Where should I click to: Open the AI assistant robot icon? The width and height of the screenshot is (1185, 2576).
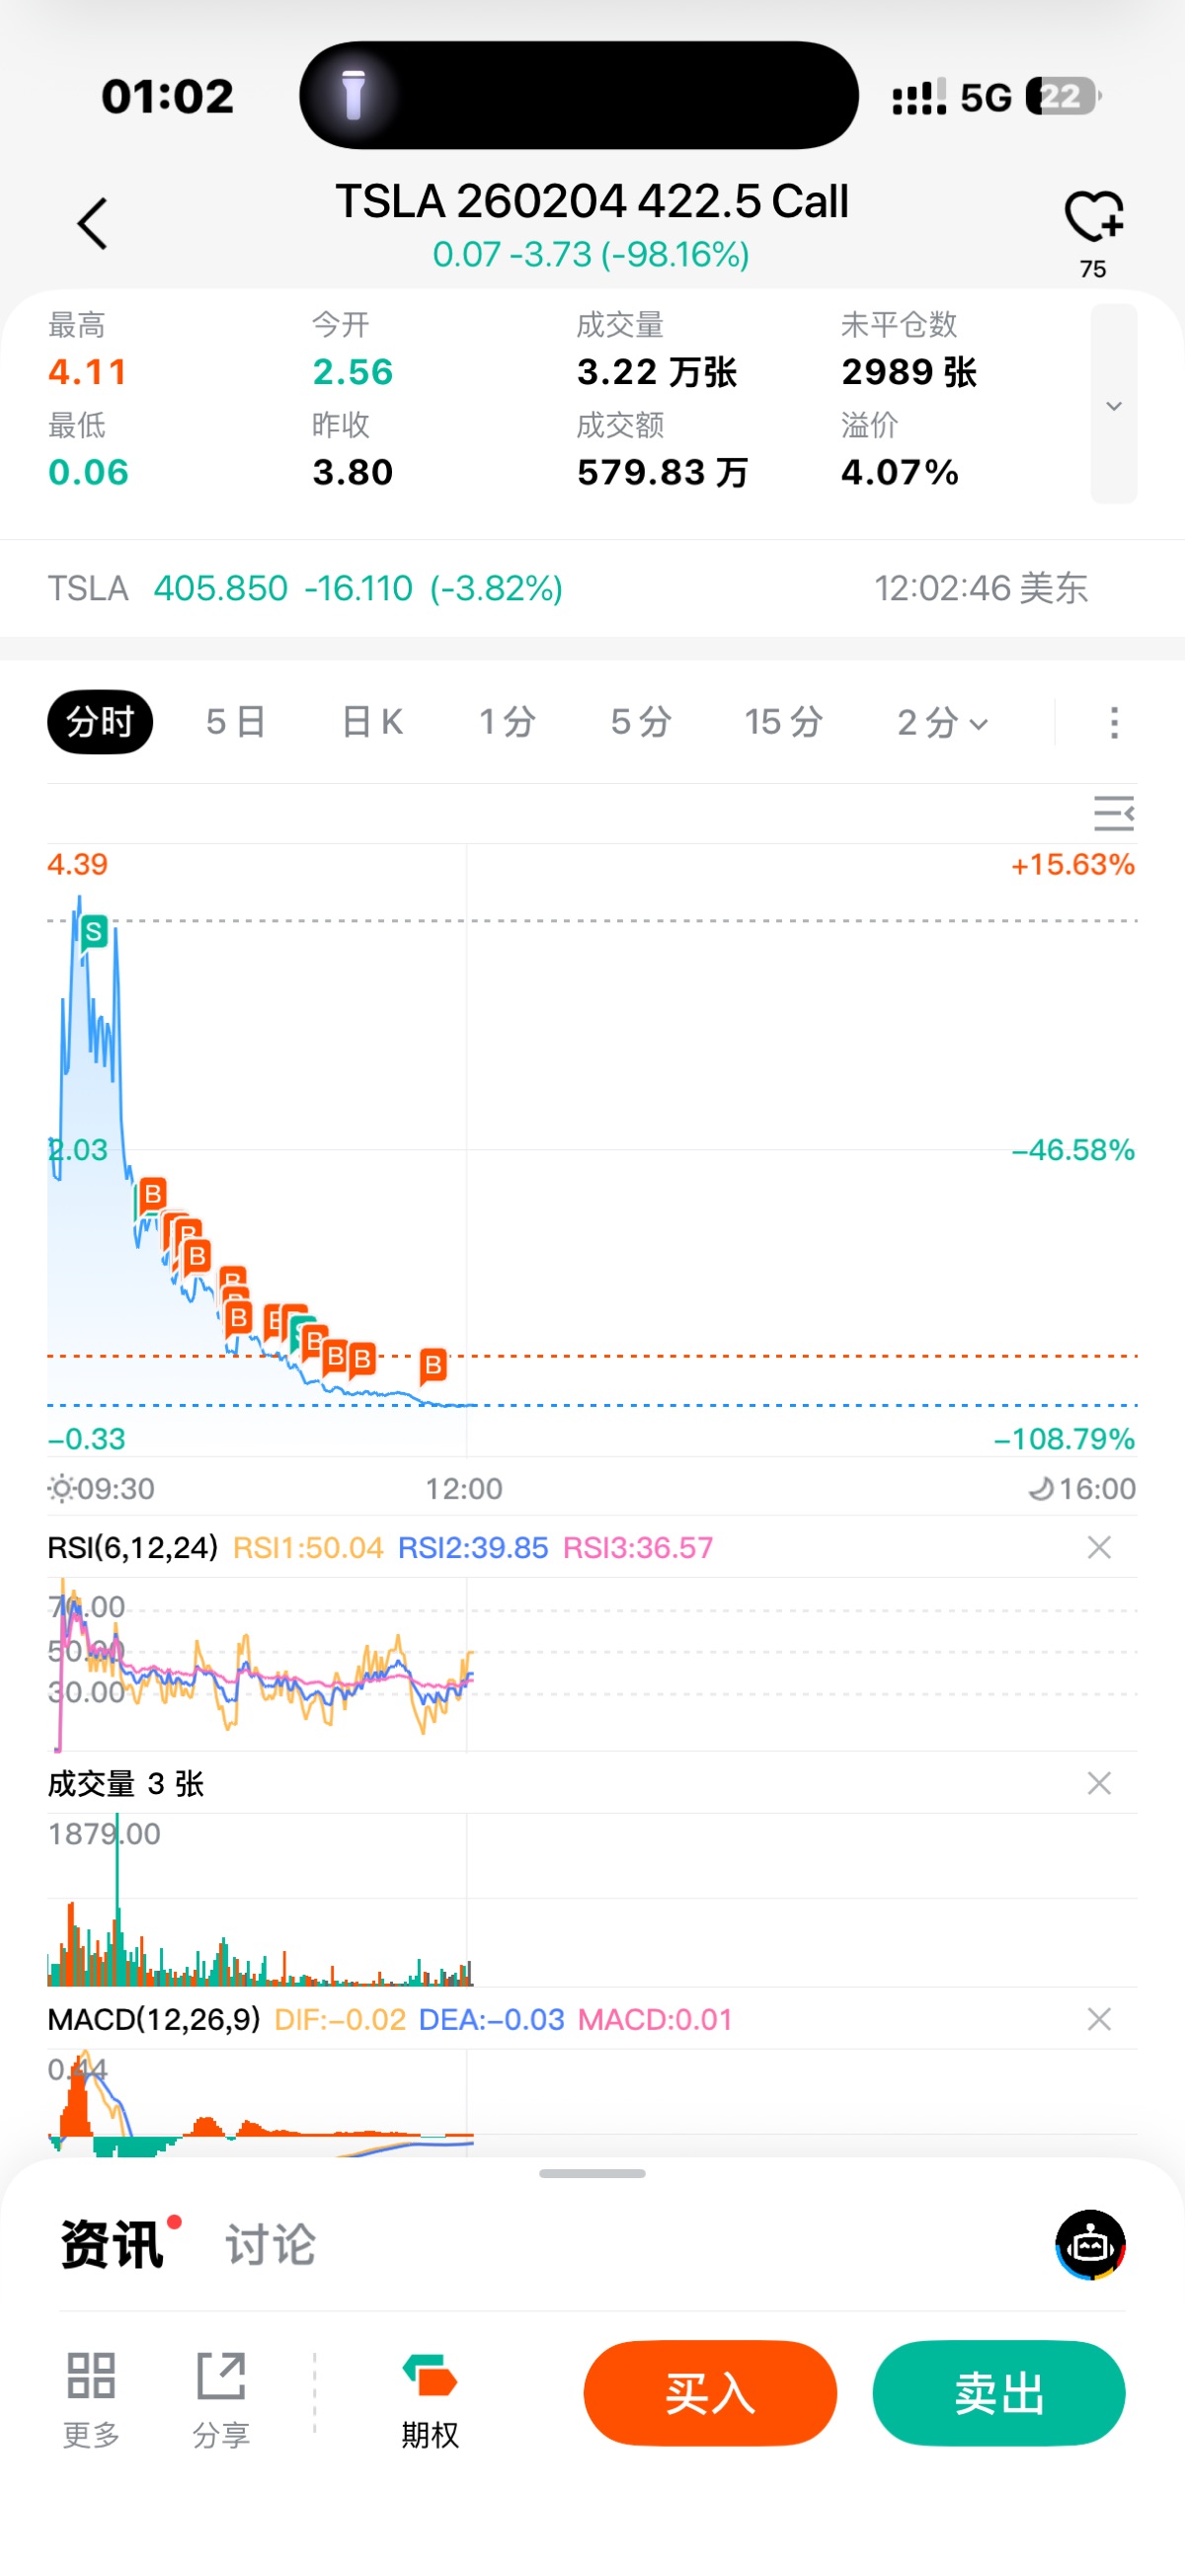point(1090,2245)
